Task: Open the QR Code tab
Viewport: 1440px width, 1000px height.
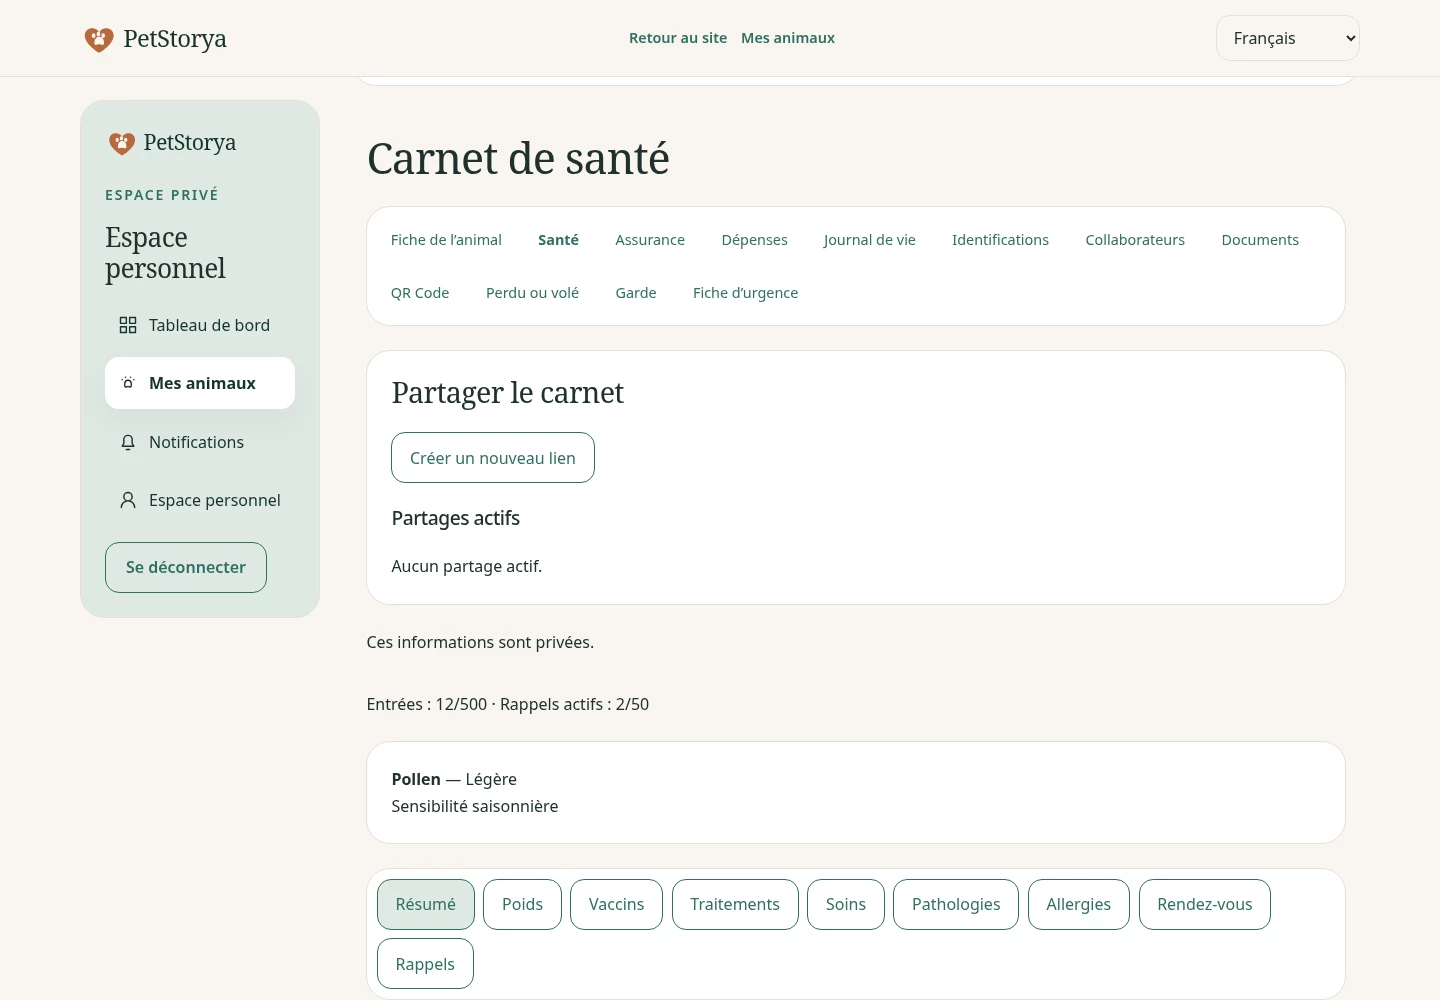Action: [420, 293]
